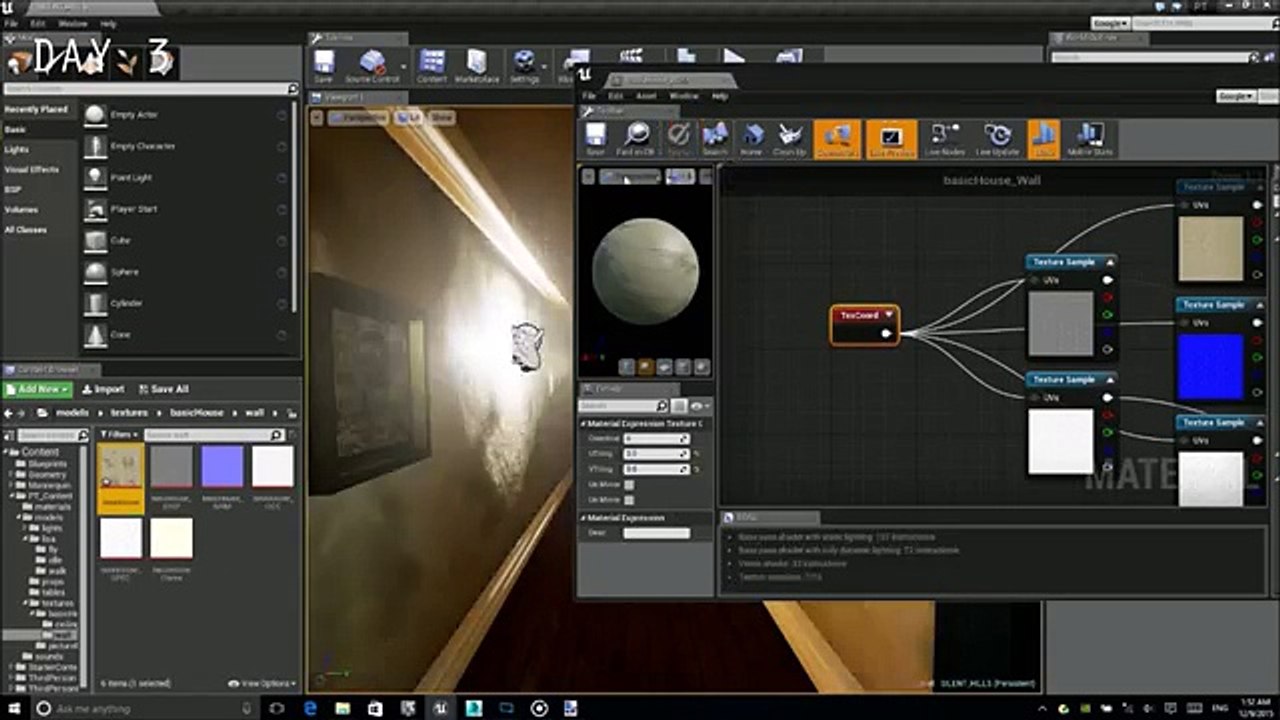
Task: Click the back arrow in the Content Browser
Action: pyautogui.click(x=9, y=413)
